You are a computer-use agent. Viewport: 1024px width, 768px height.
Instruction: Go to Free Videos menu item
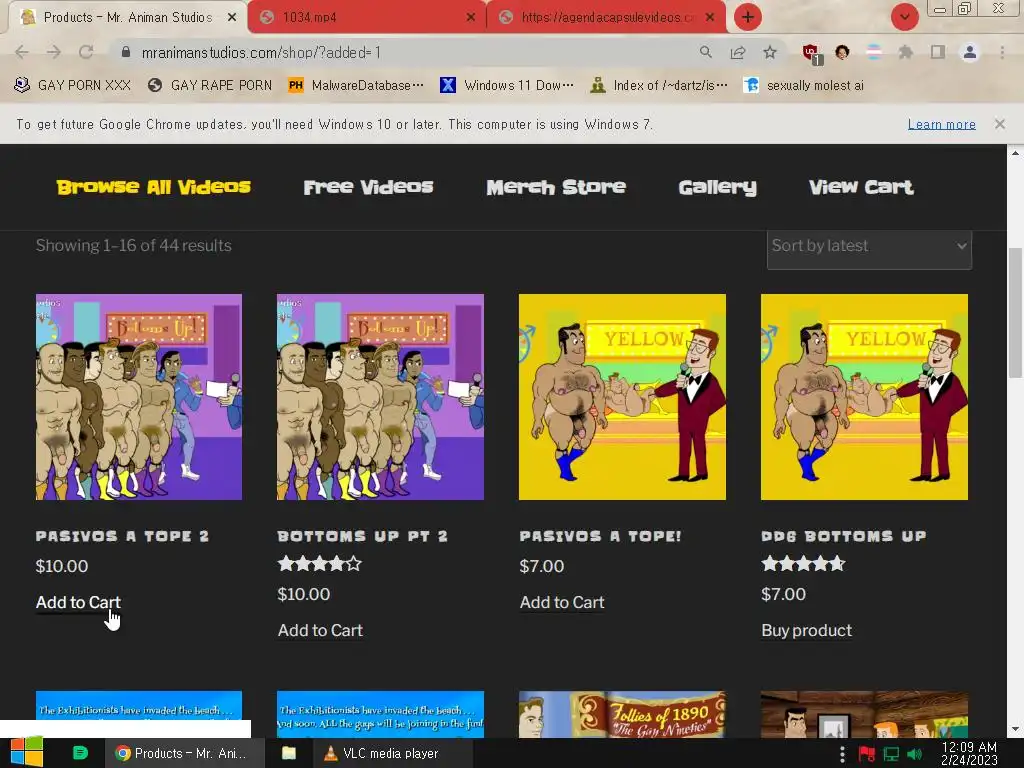pyautogui.click(x=368, y=187)
